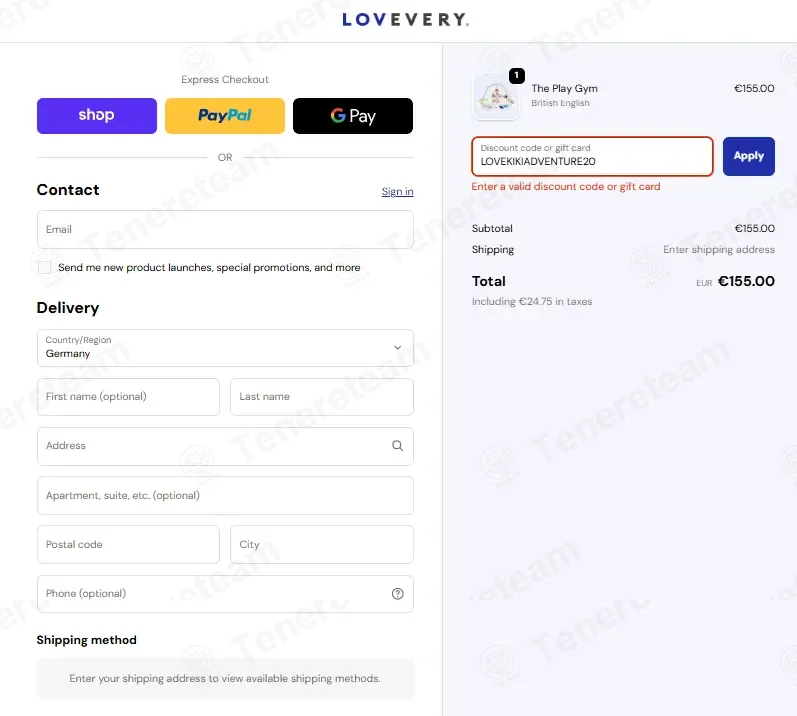
Task: Click 'Enter shipping address' shipping text
Action: (719, 250)
